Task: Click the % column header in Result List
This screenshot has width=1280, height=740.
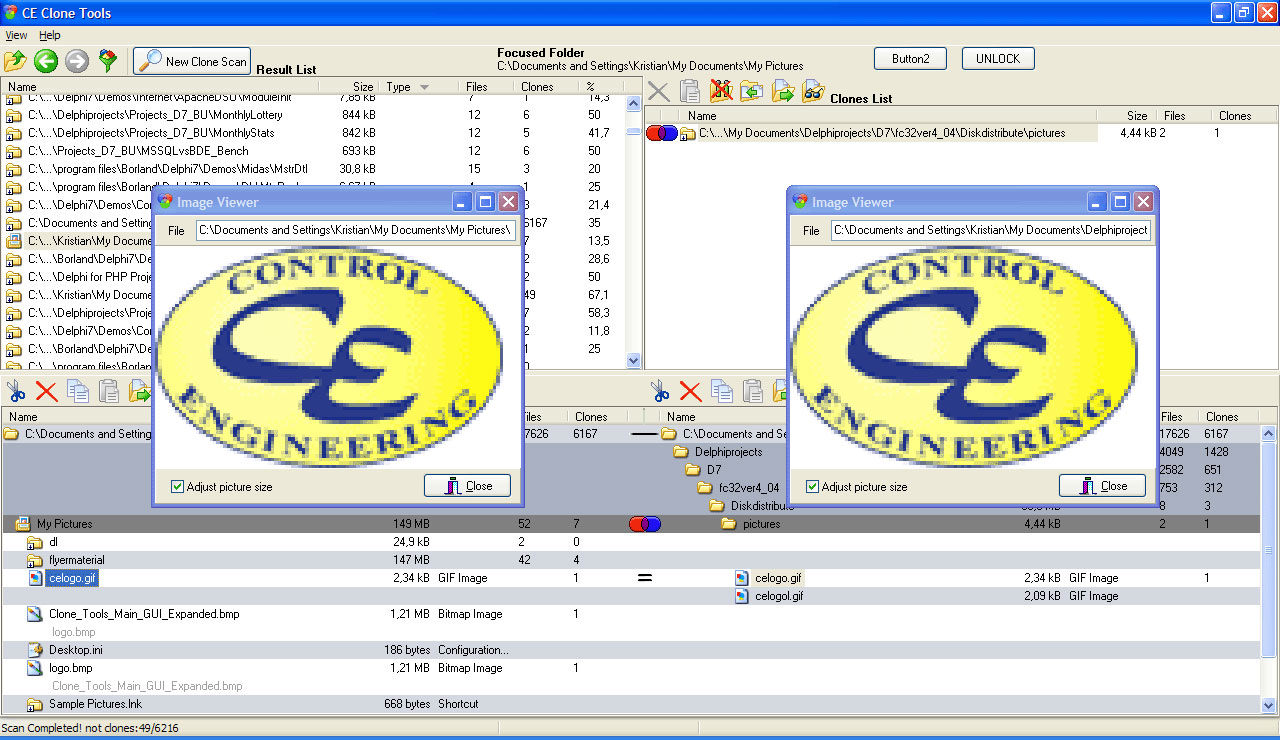Action: point(590,87)
